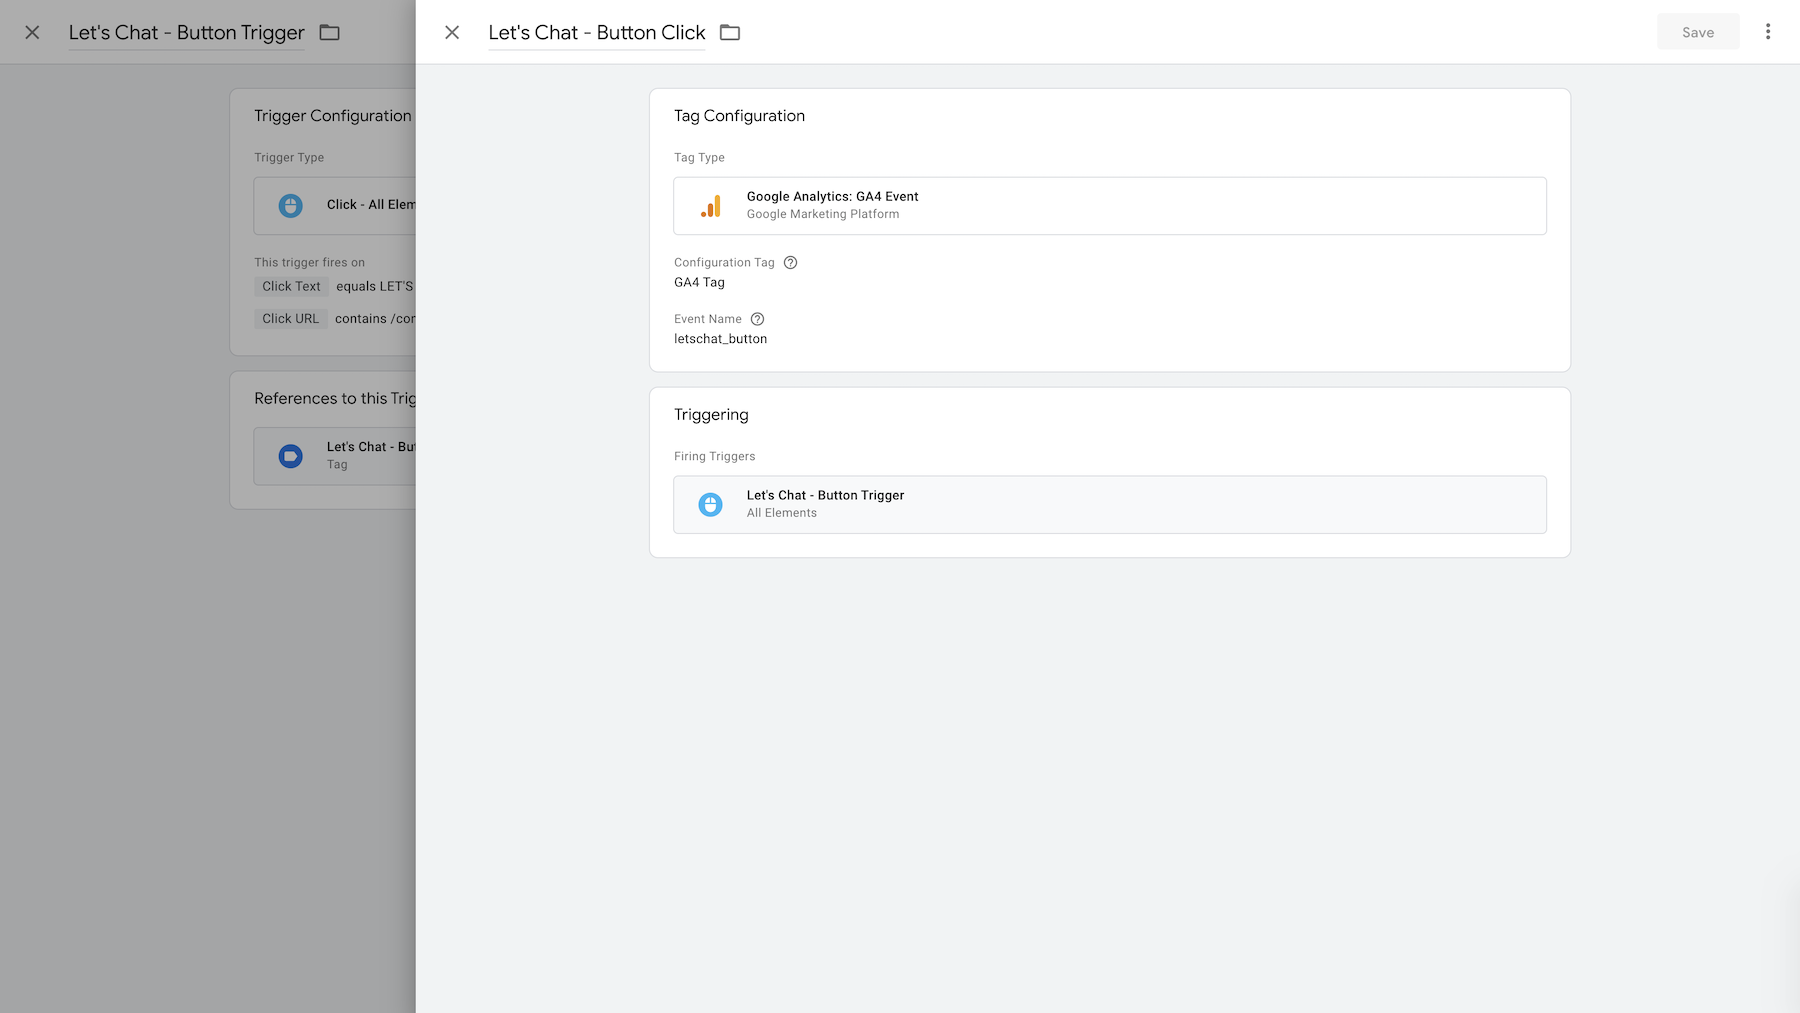Click the mouse icon of the firing trigger

(711, 505)
